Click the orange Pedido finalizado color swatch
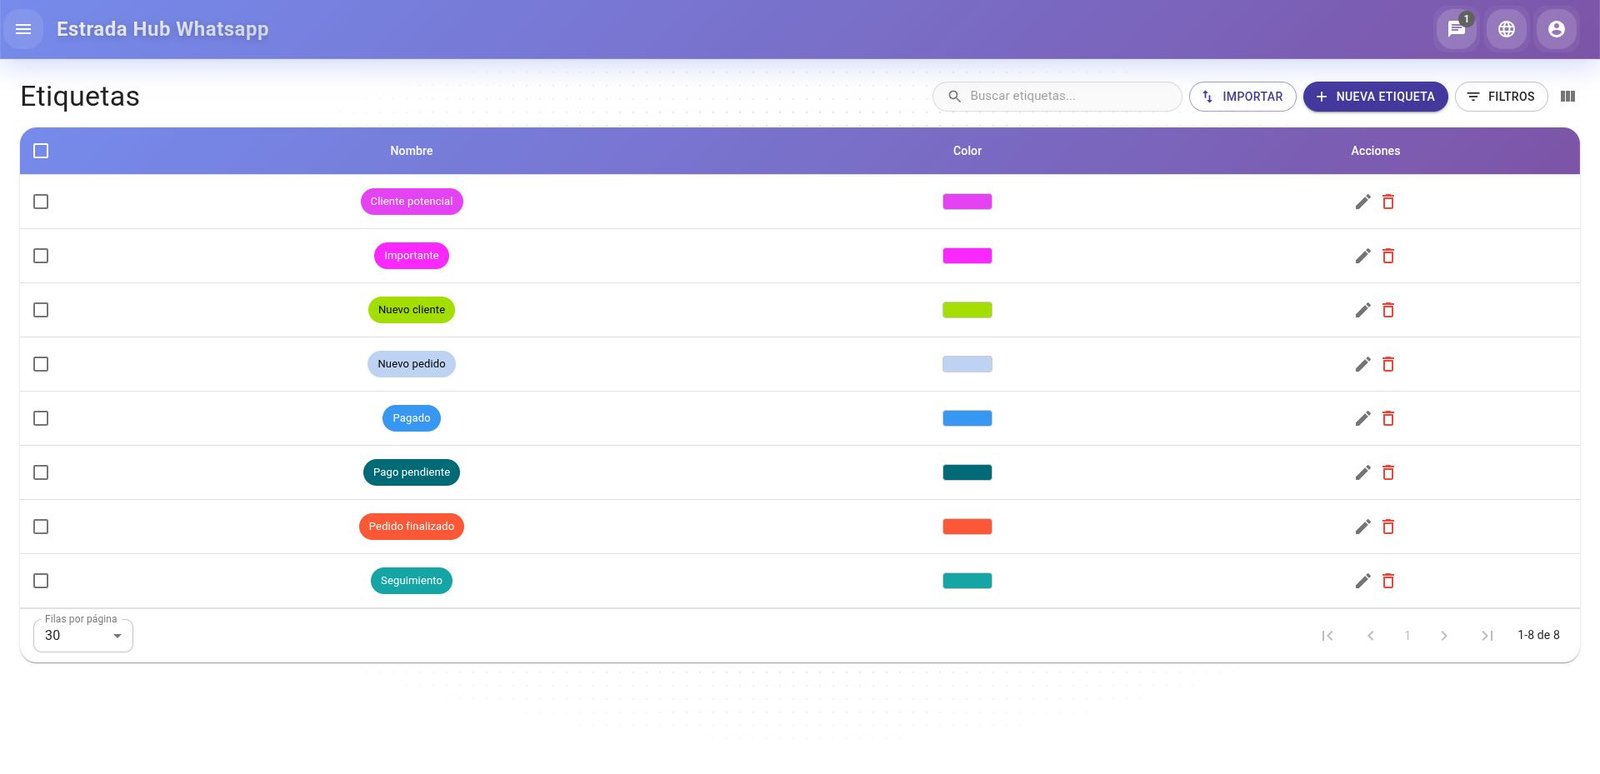 coord(967,527)
